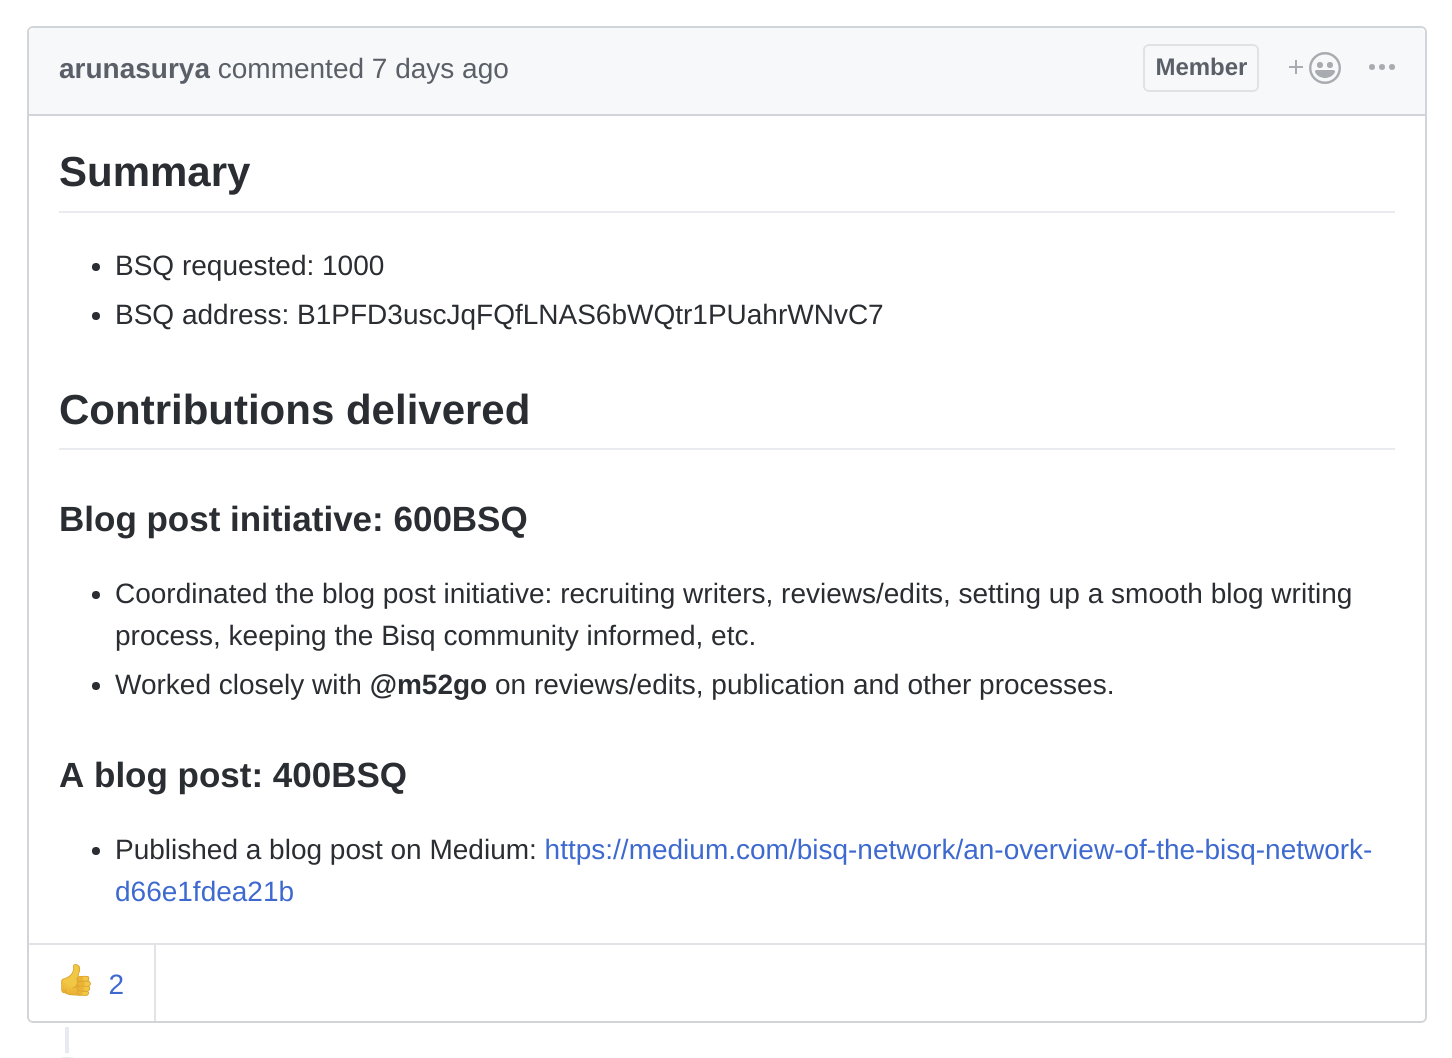Click the "Worked closely with" bullet text

click(x=238, y=685)
